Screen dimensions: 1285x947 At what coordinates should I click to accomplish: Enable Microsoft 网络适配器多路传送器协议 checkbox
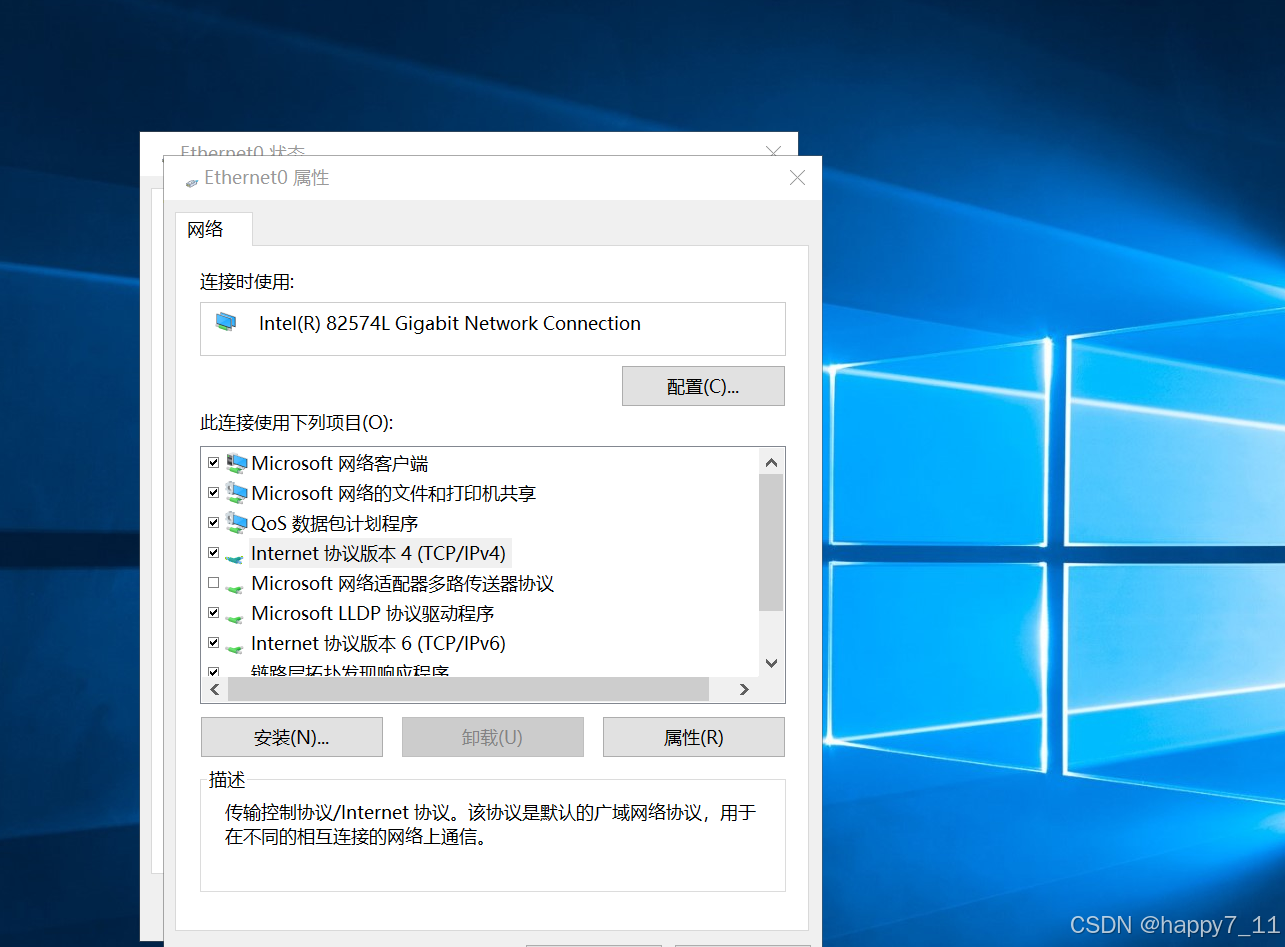coord(213,583)
